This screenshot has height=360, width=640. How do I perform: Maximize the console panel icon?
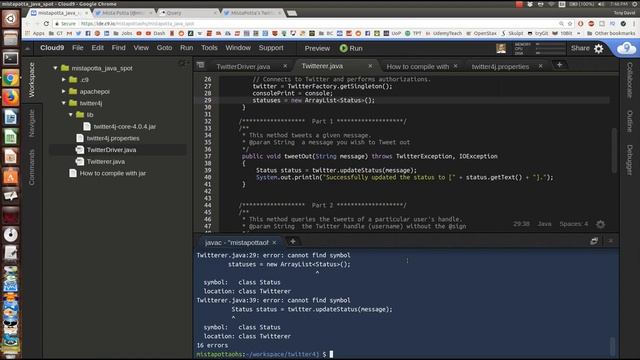coord(594,241)
